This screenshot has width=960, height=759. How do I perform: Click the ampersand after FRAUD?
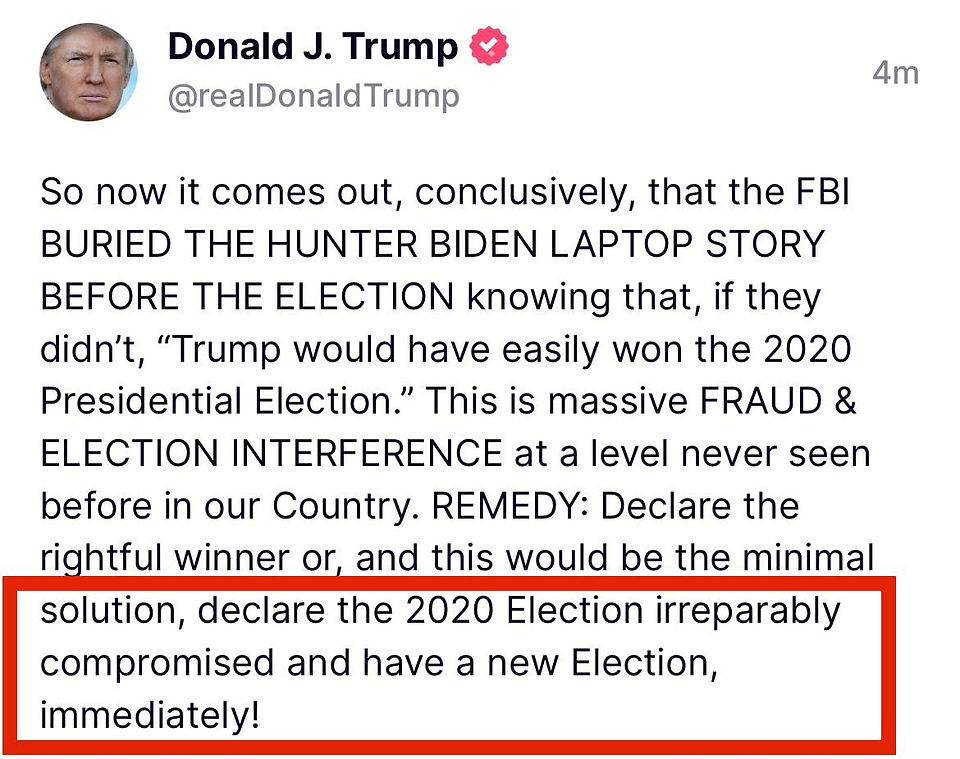click(845, 402)
